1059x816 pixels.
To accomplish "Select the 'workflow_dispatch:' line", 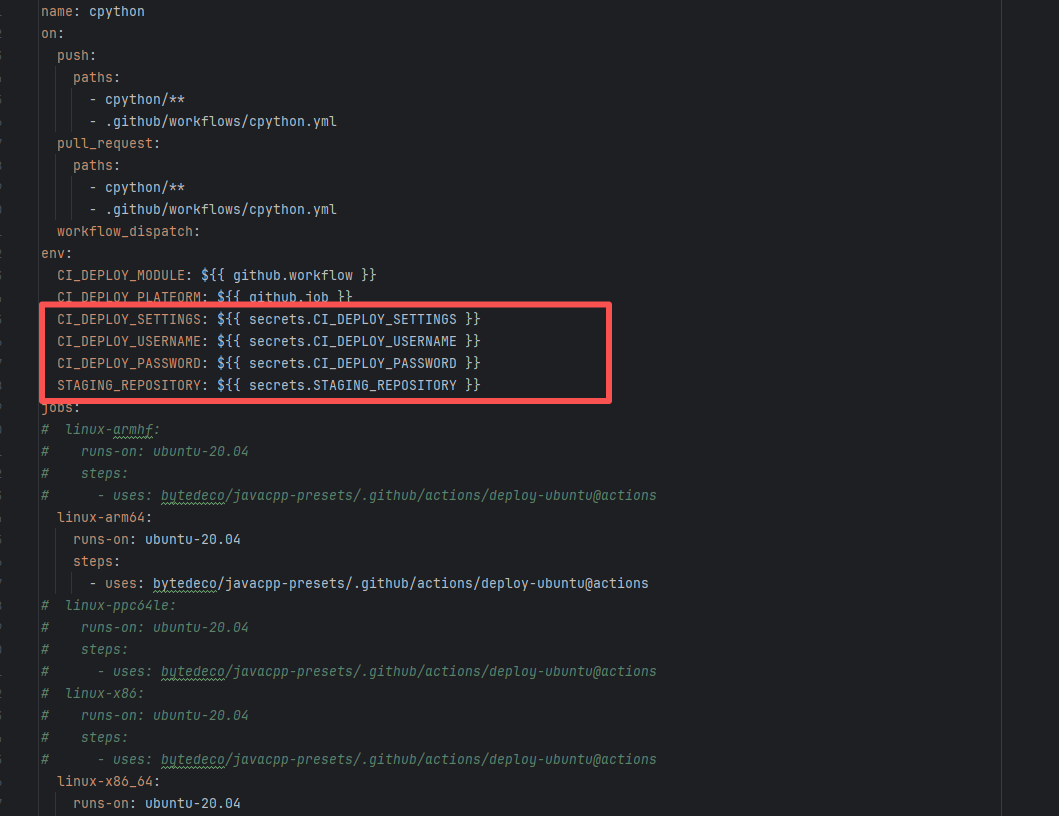I will [x=128, y=232].
